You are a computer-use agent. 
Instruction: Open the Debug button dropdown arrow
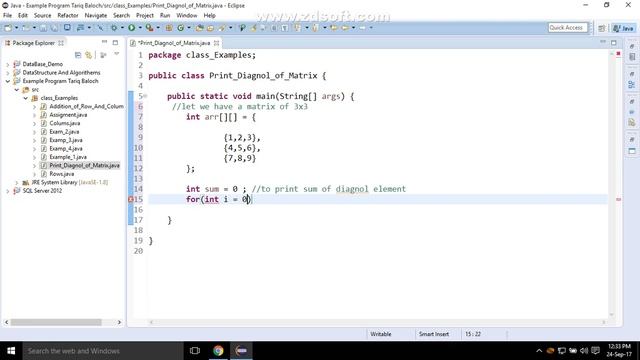pyautogui.click(x=122, y=28)
